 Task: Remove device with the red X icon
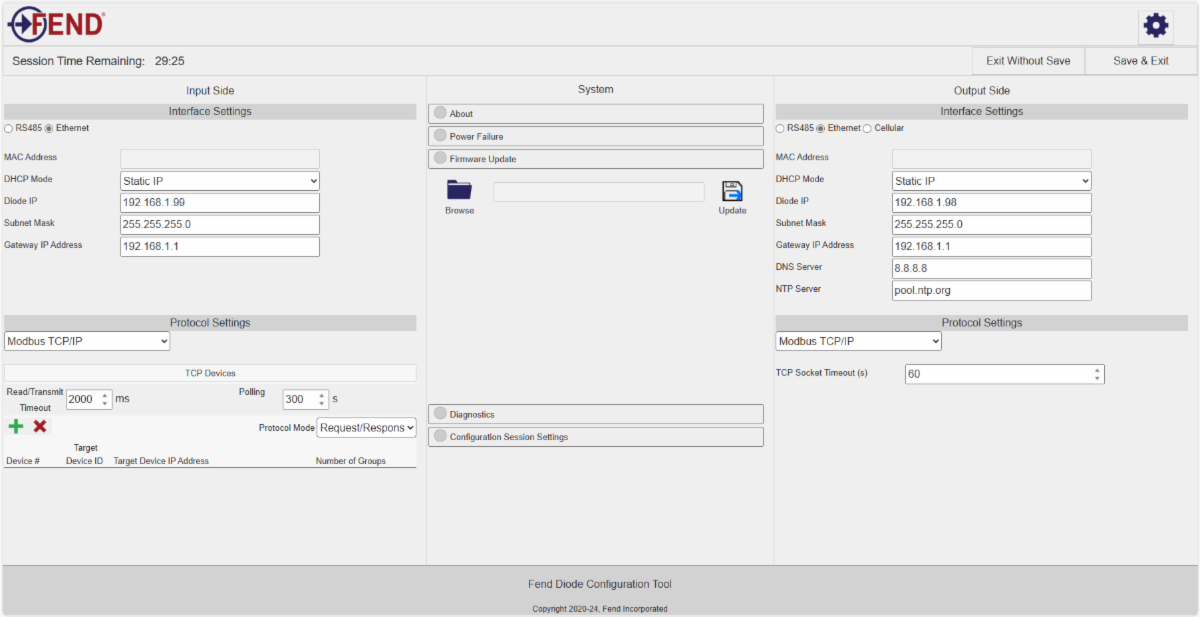[x=40, y=427]
